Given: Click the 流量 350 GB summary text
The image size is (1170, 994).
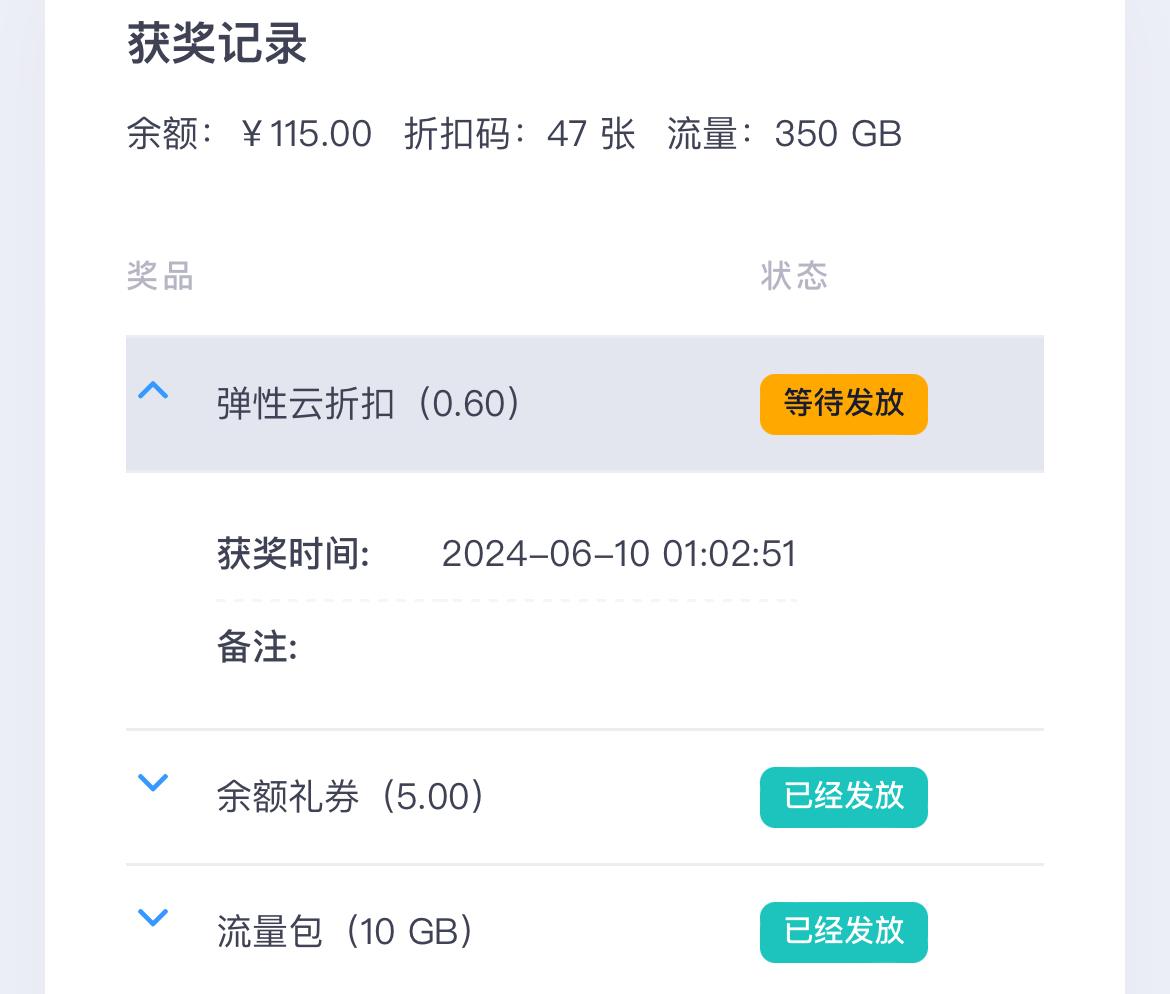Looking at the screenshot, I should pyautogui.click(x=784, y=134).
